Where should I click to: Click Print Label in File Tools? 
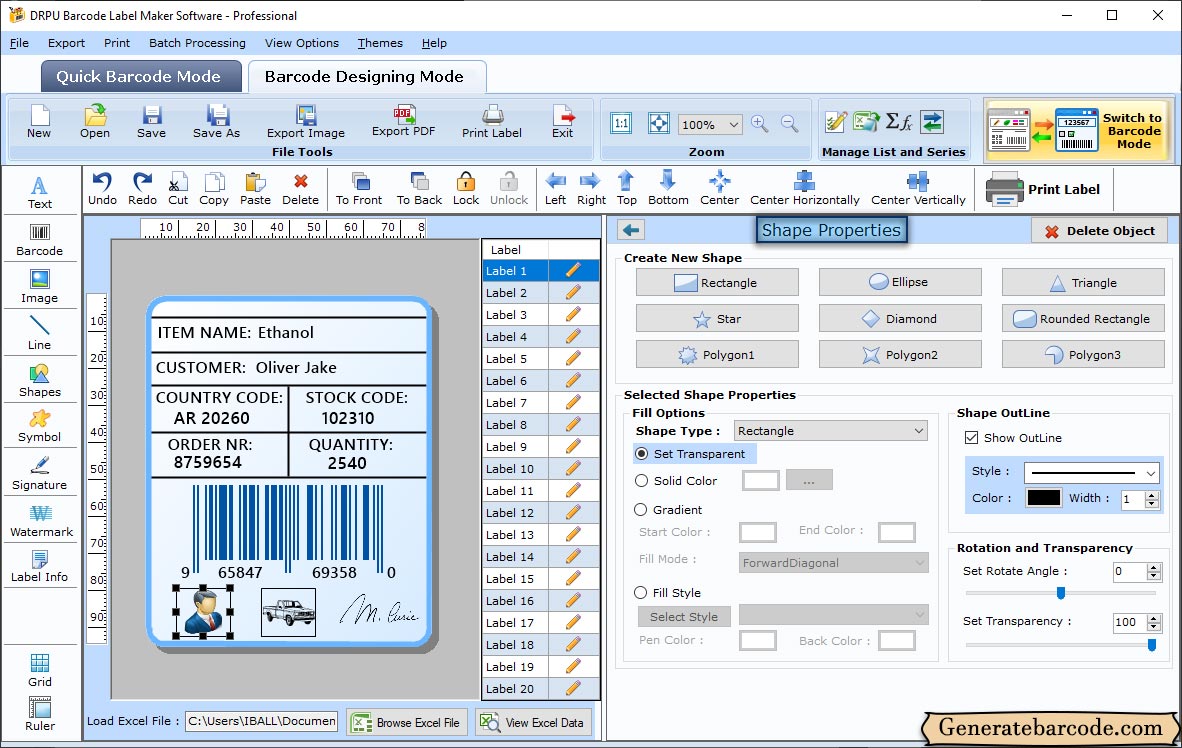[x=491, y=121]
